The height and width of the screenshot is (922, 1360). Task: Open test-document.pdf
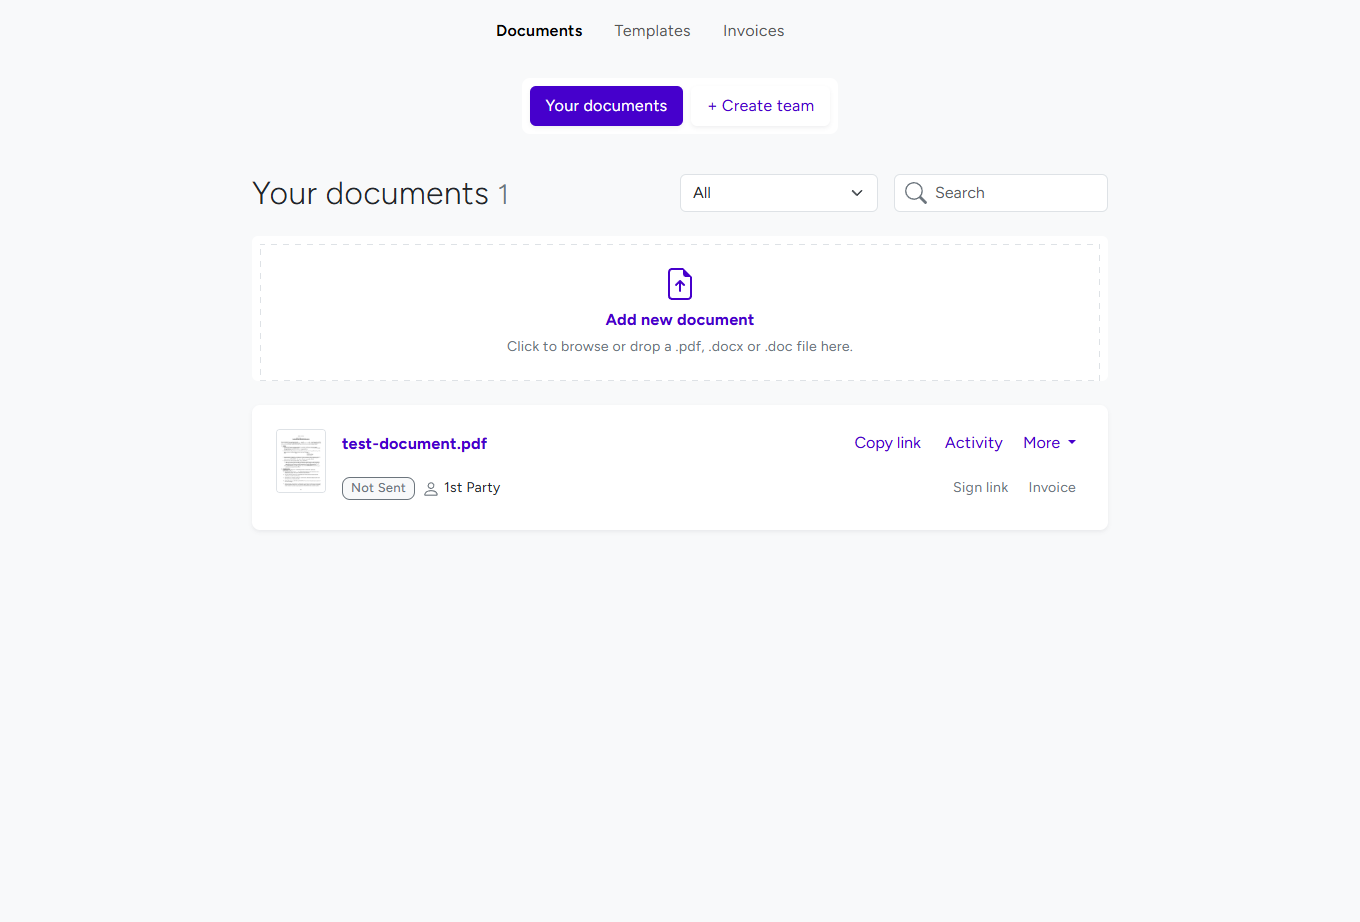pos(414,443)
